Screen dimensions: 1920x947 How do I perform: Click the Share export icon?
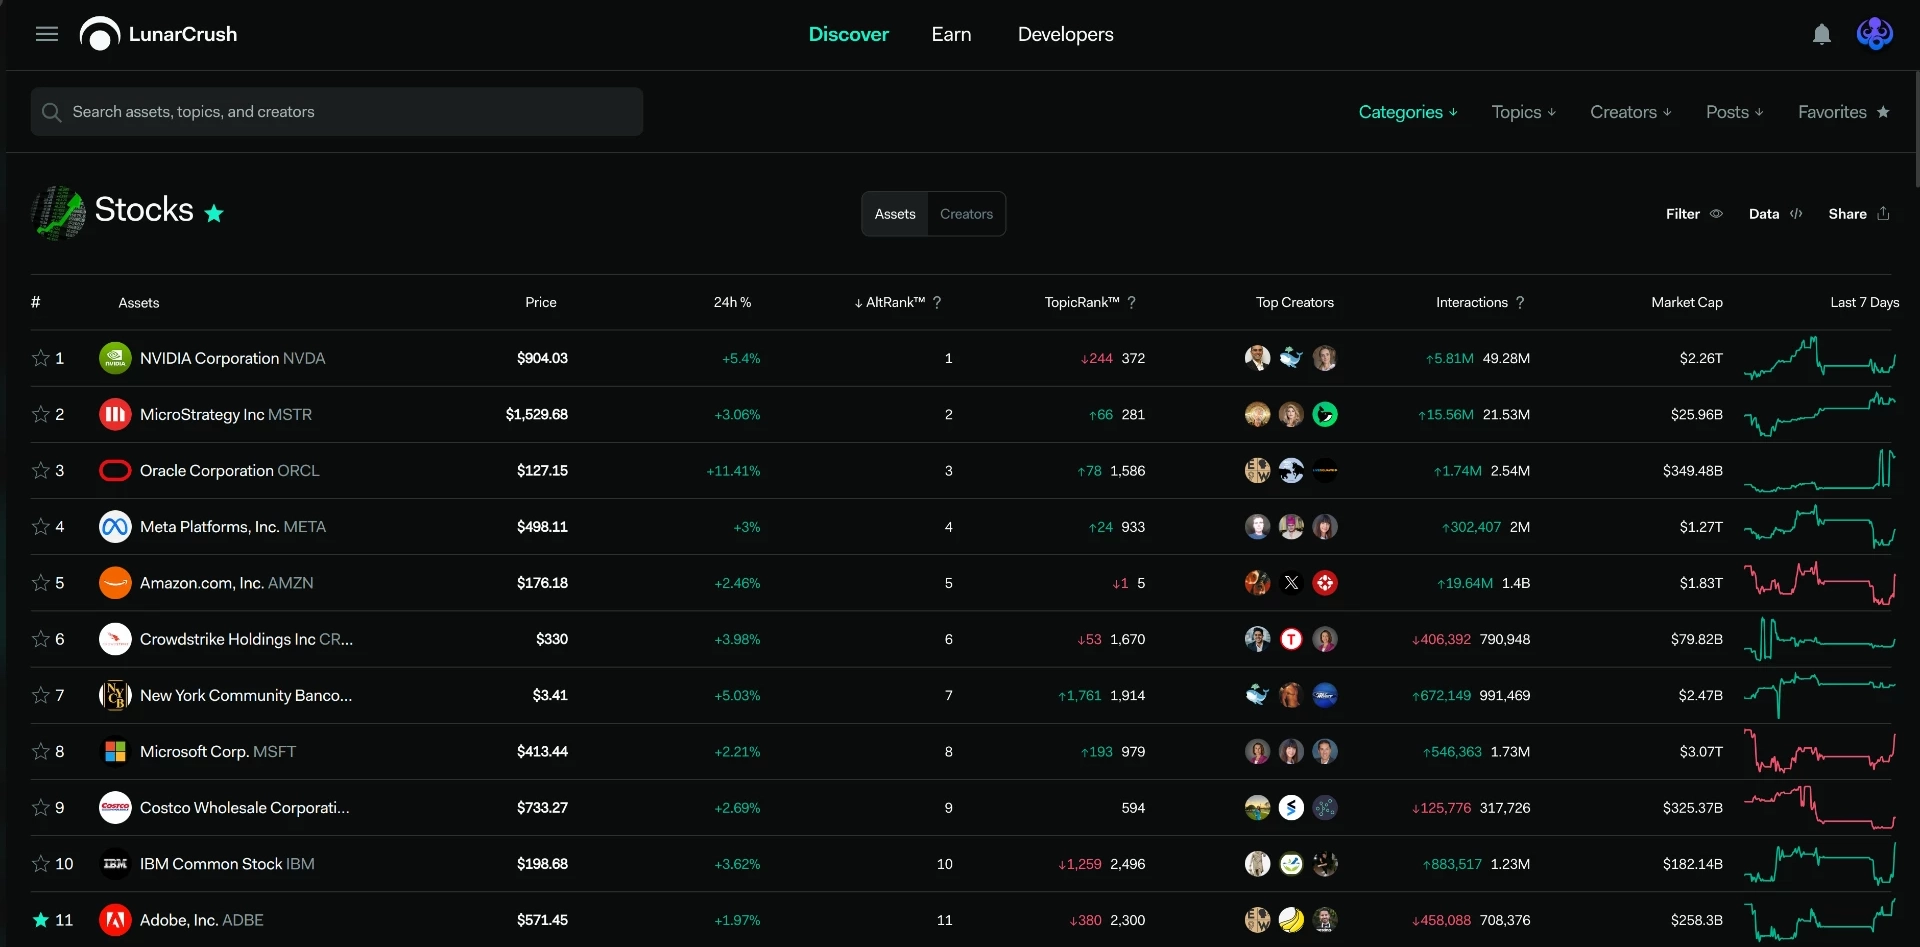1884,213
